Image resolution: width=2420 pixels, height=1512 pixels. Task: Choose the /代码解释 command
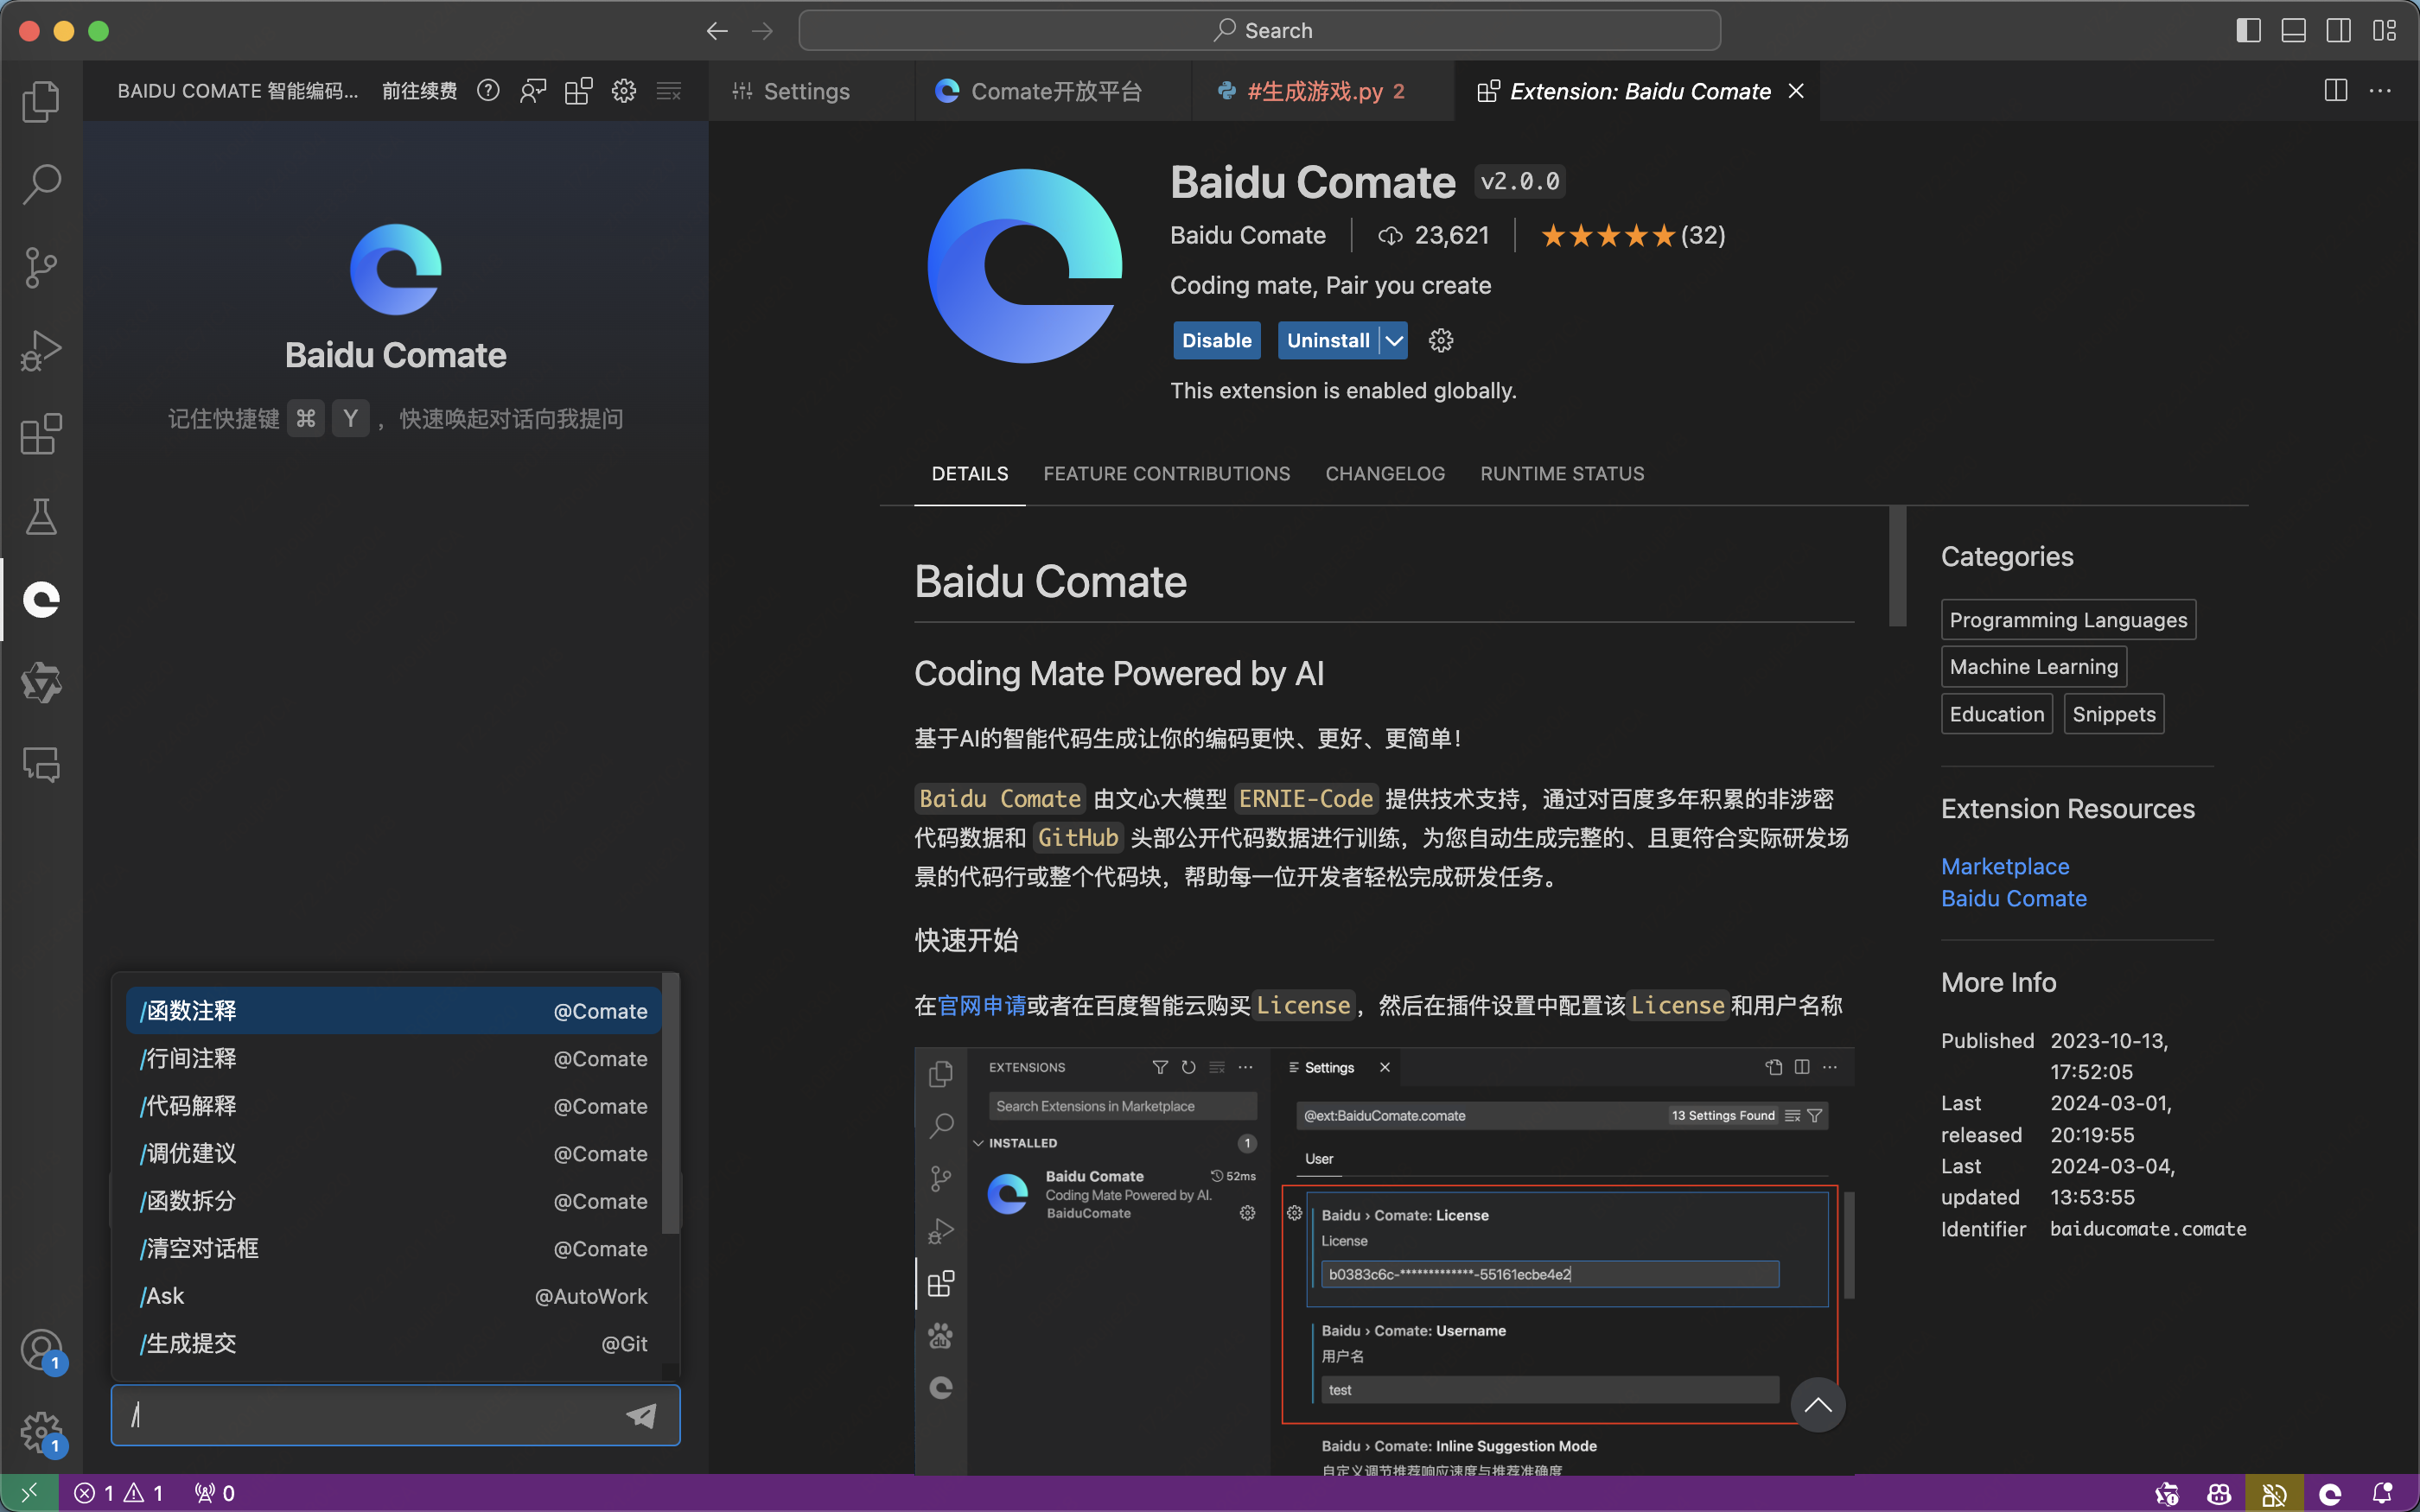(x=393, y=1106)
